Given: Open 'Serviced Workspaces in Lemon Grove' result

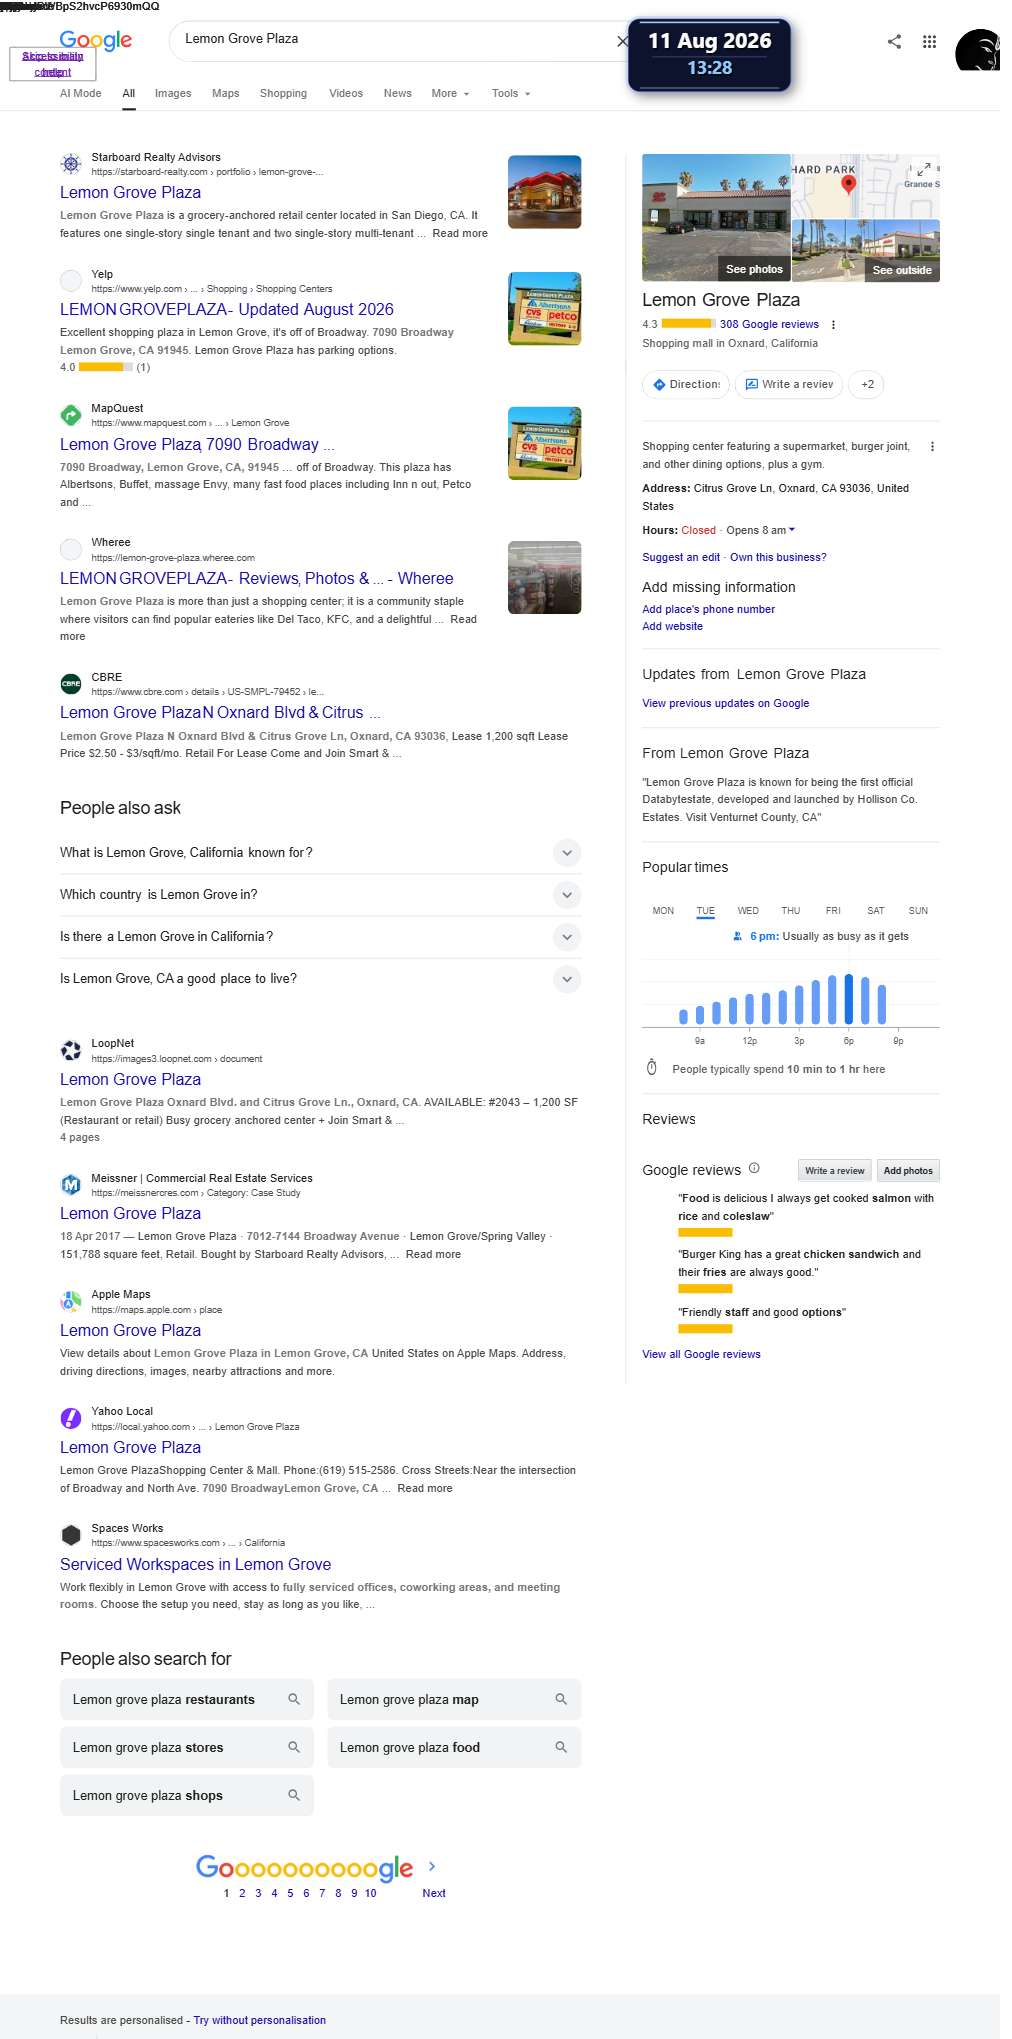Looking at the screenshot, I should pyautogui.click(x=195, y=1564).
